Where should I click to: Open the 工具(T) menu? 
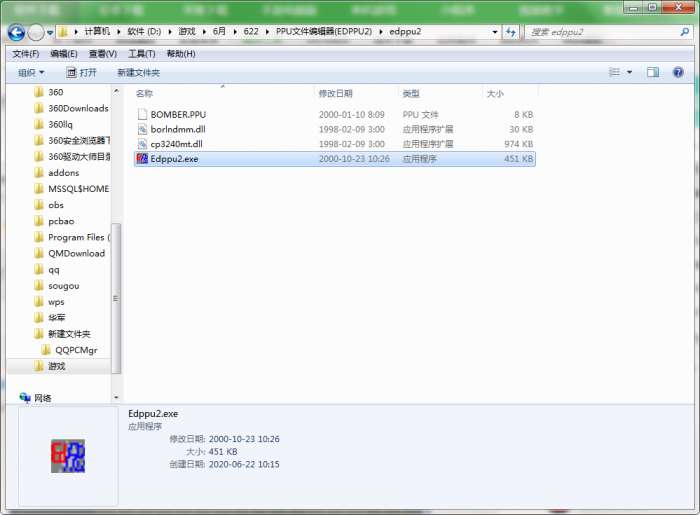(142, 54)
